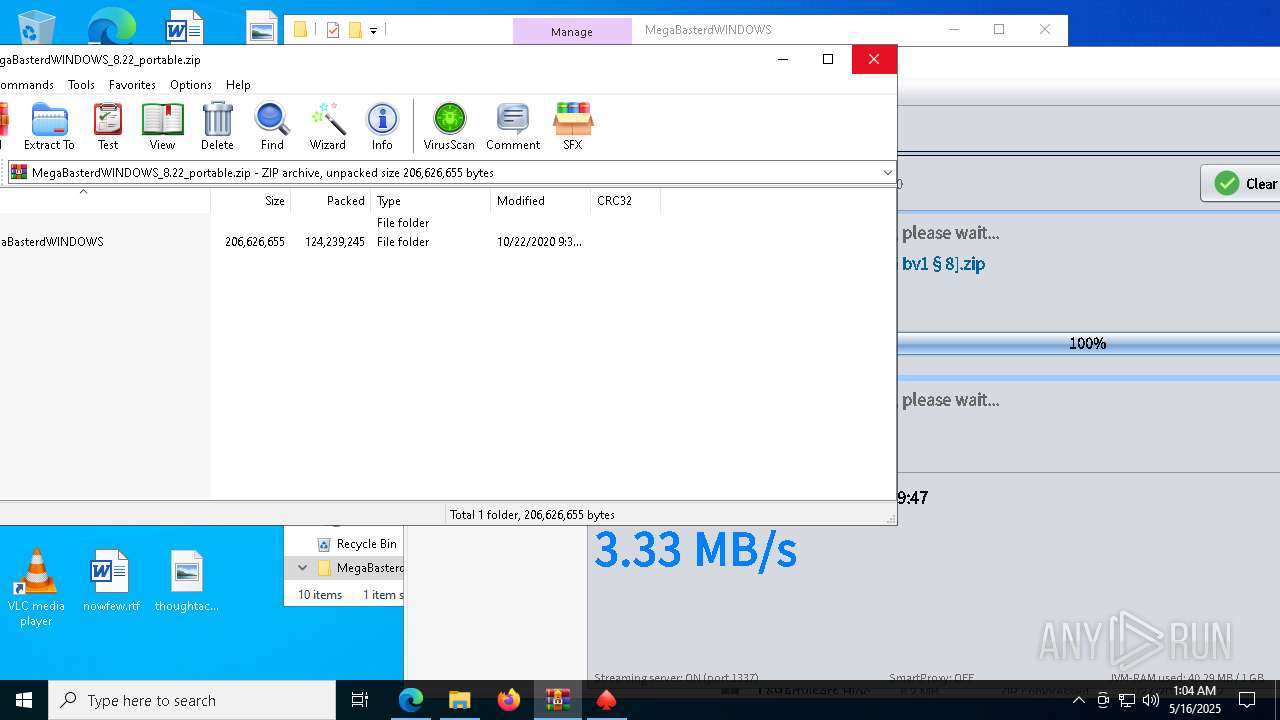Collapse the MegaBasterd tree item in Explorer
This screenshot has width=1280, height=720.
[x=302, y=568]
